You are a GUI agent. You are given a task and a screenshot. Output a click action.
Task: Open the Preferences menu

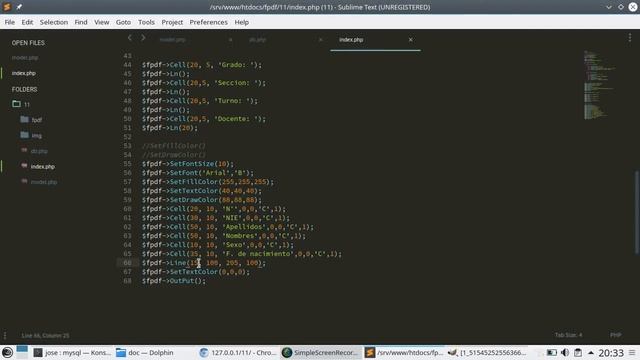tap(209, 22)
